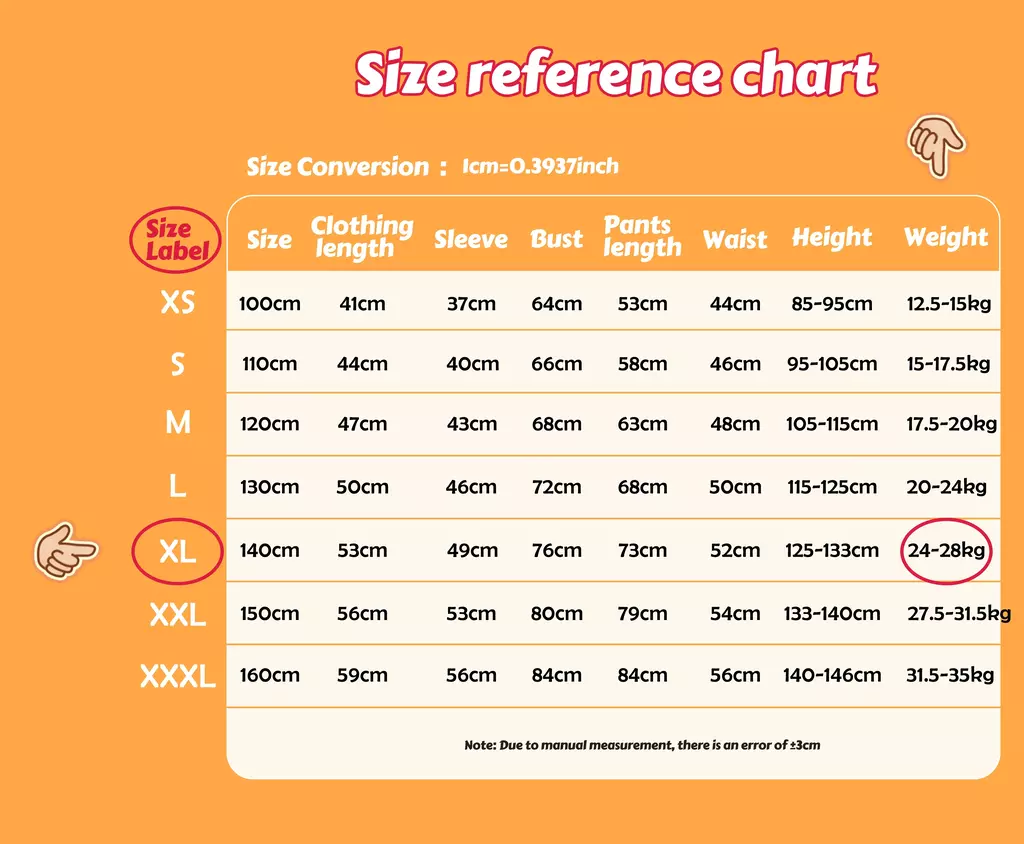Screen dimensions: 1024x844
Task: Click the manual measurement error note
Action: coord(642,745)
